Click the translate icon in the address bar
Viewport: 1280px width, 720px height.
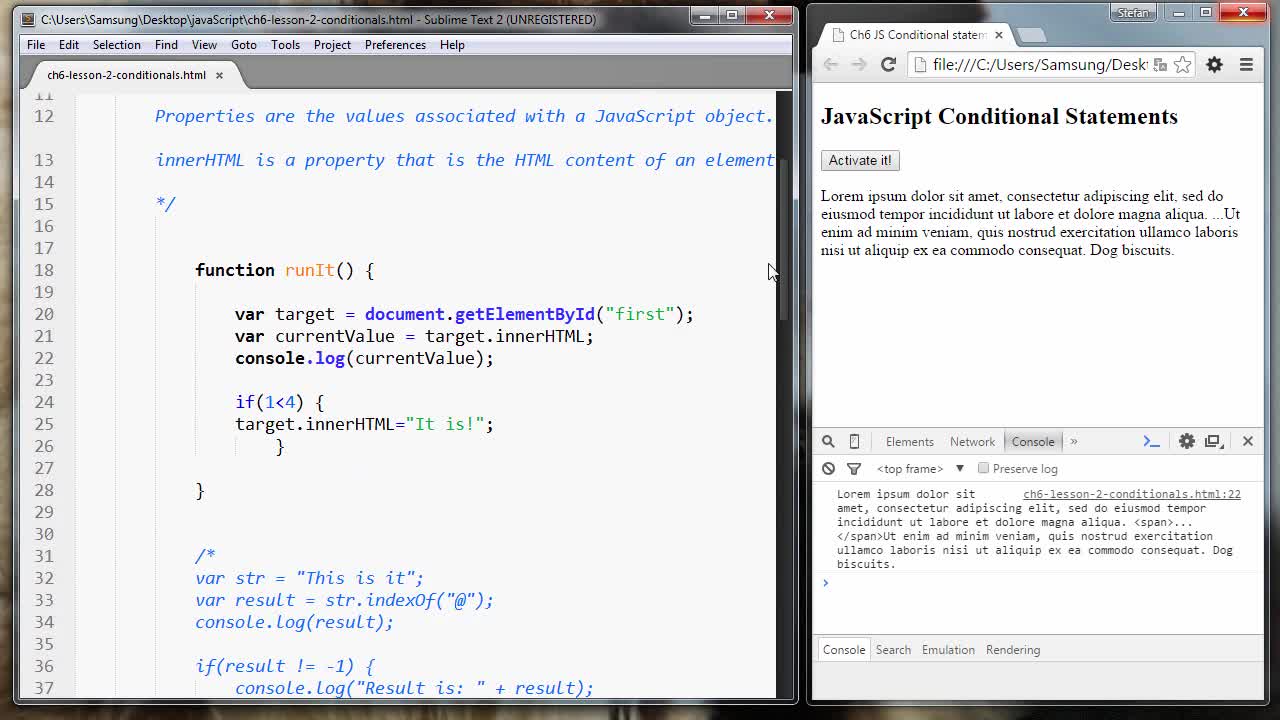[1160, 64]
